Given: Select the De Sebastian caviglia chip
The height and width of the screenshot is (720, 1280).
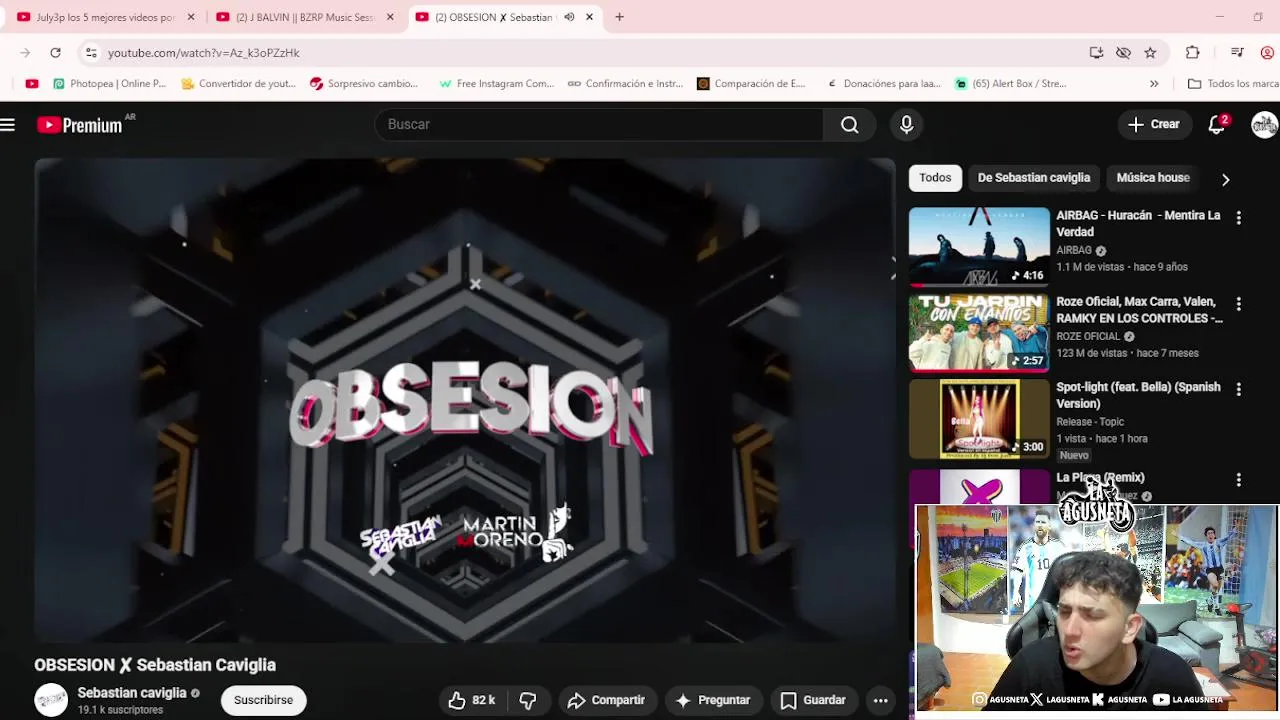Looking at the screenshot, I should (x=1033, y=178).
